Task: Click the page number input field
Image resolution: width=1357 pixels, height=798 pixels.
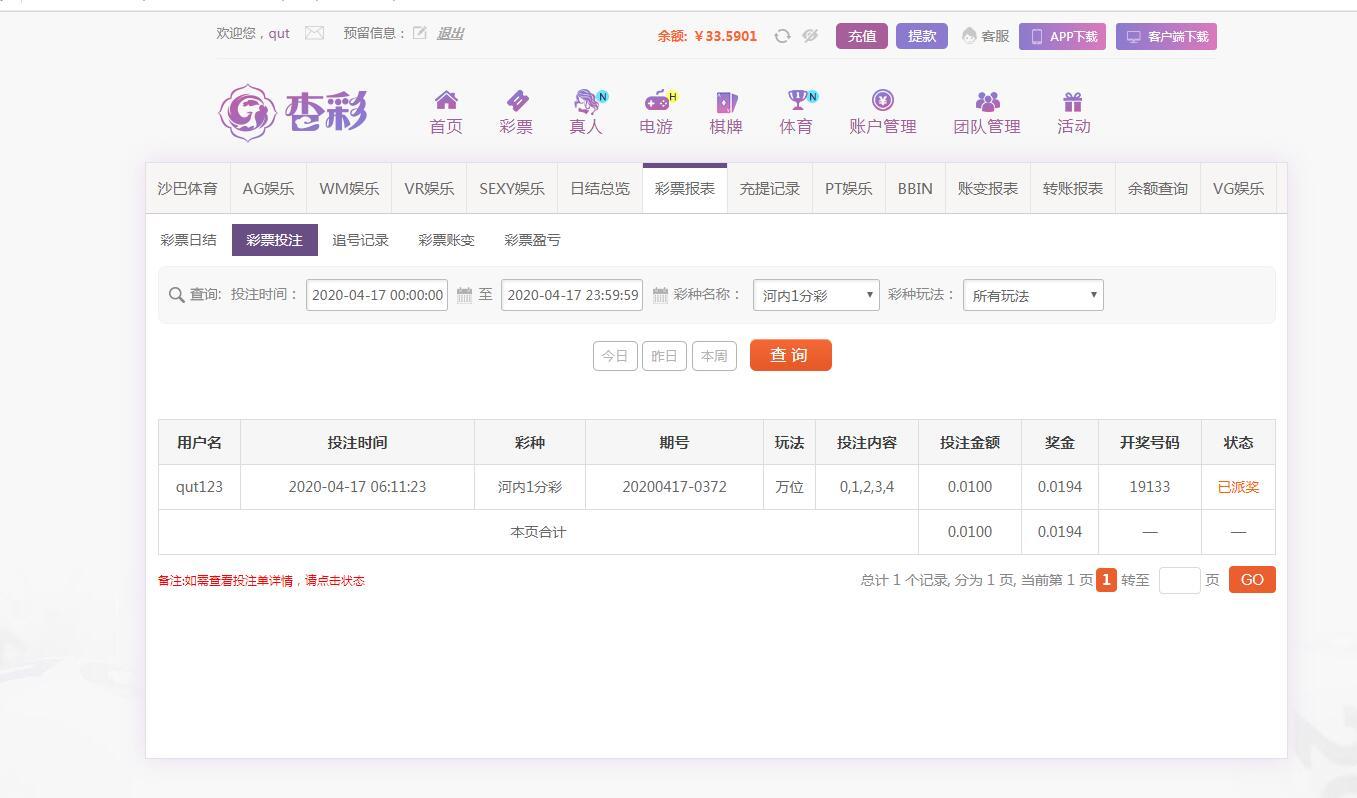Action: (1179, 580)
